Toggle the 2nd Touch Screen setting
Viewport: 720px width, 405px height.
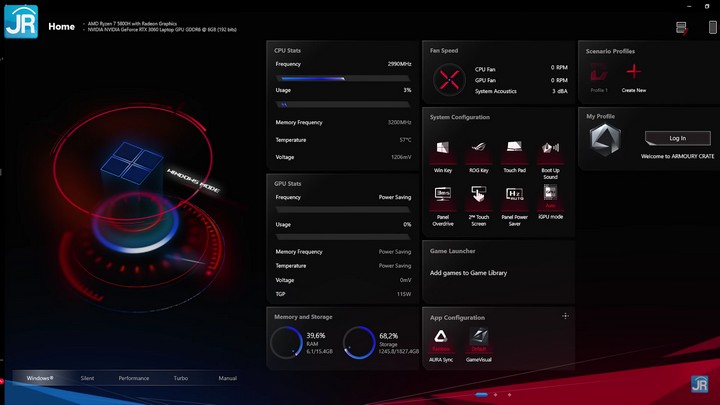[x=478, y=194]
